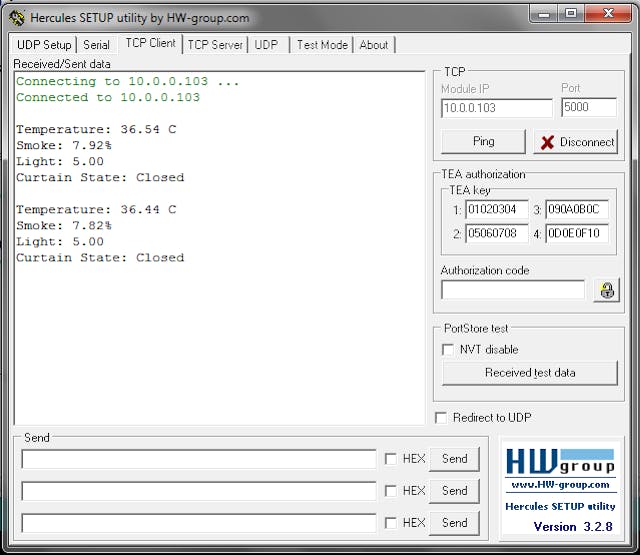Click the first Send text field

(199, 459)
